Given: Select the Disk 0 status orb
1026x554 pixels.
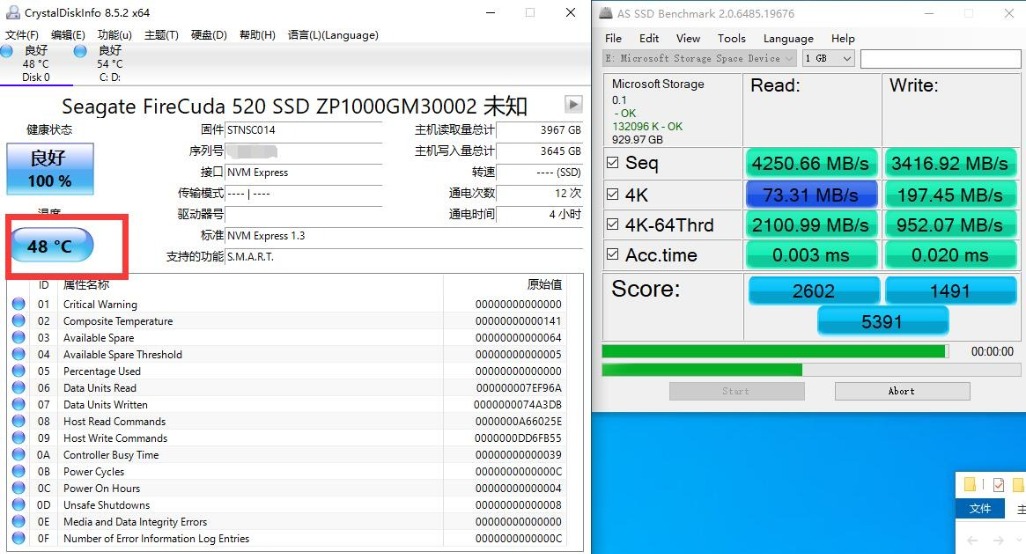Looking at the screenshot, I should [8, 51].
